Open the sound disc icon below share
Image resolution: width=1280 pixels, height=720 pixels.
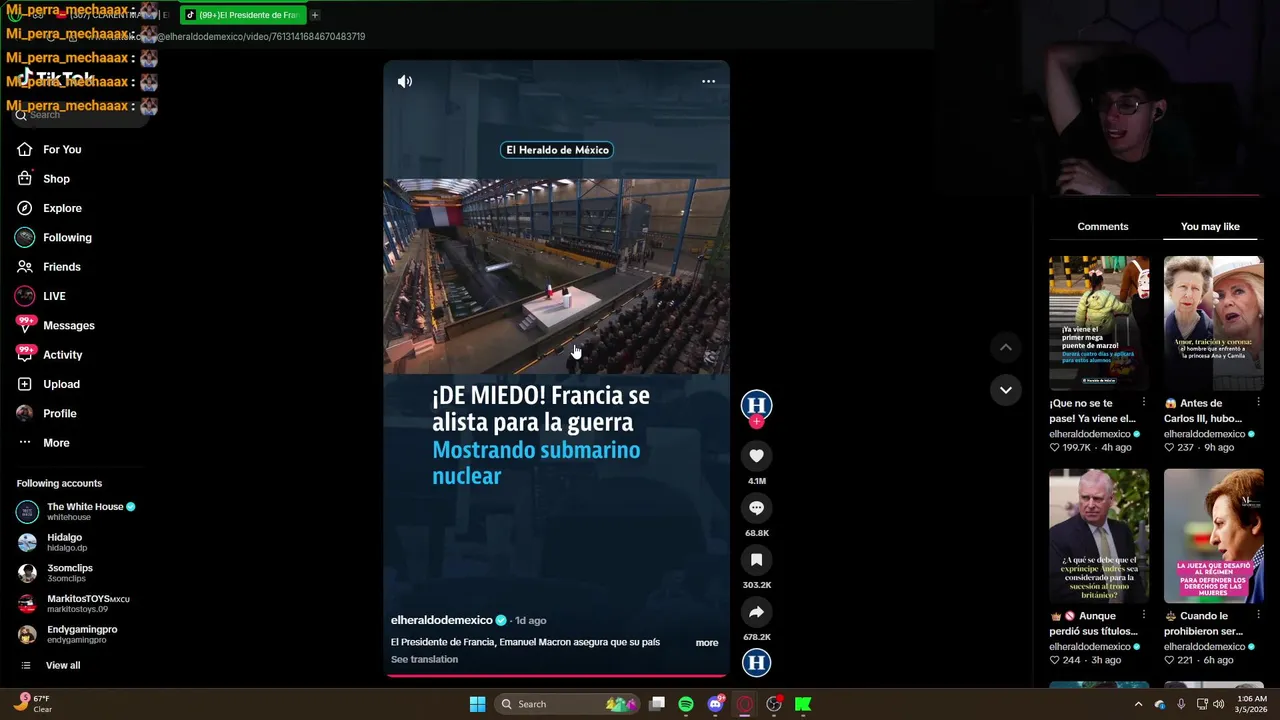[x=757, y=662]
